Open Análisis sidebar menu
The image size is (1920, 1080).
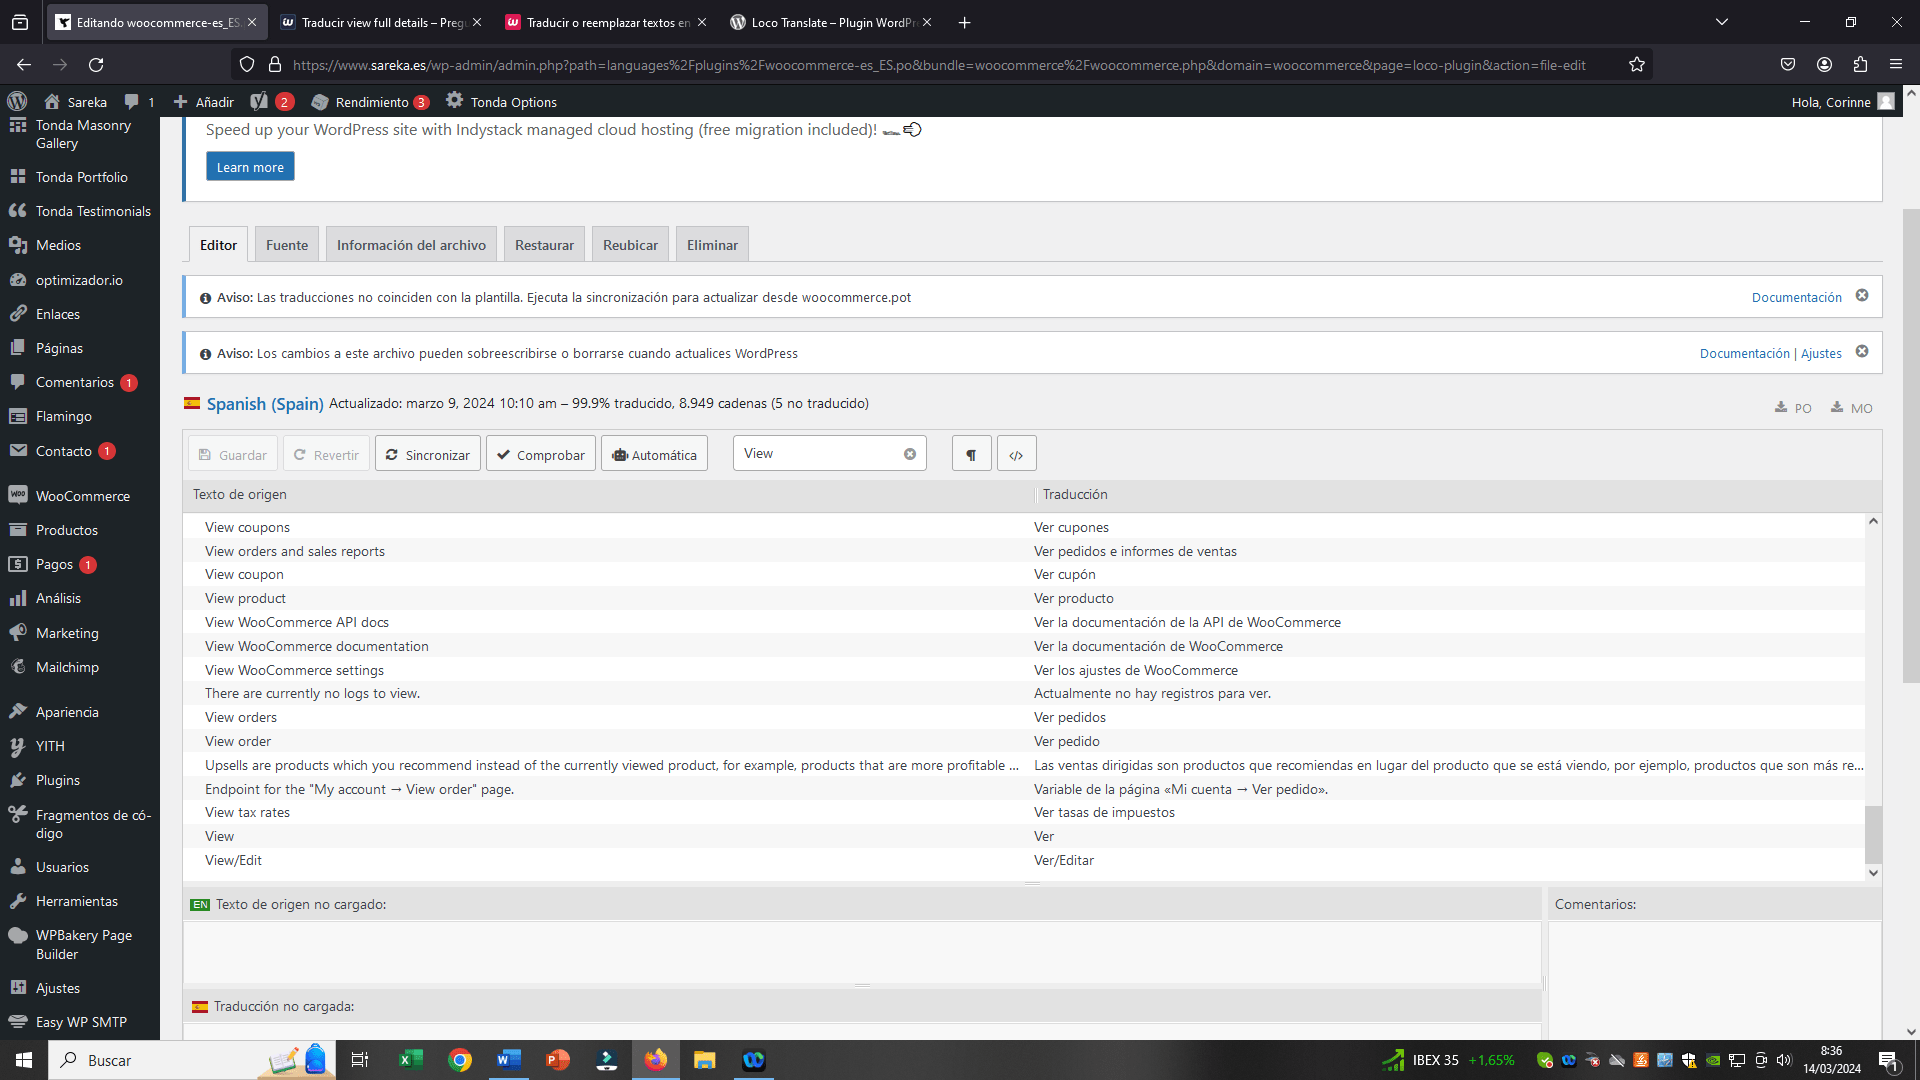(80, 598)
